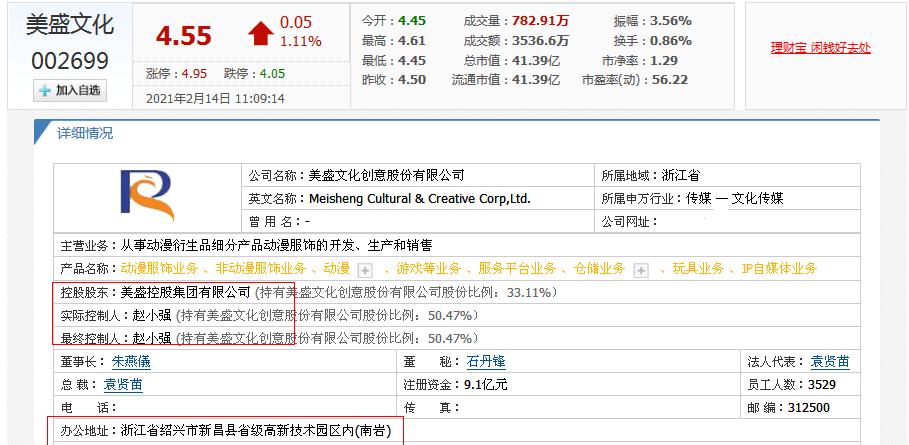Click the 今开 value 4.45
This screenshot has height=445, width=909.
(x=412, y=21)
